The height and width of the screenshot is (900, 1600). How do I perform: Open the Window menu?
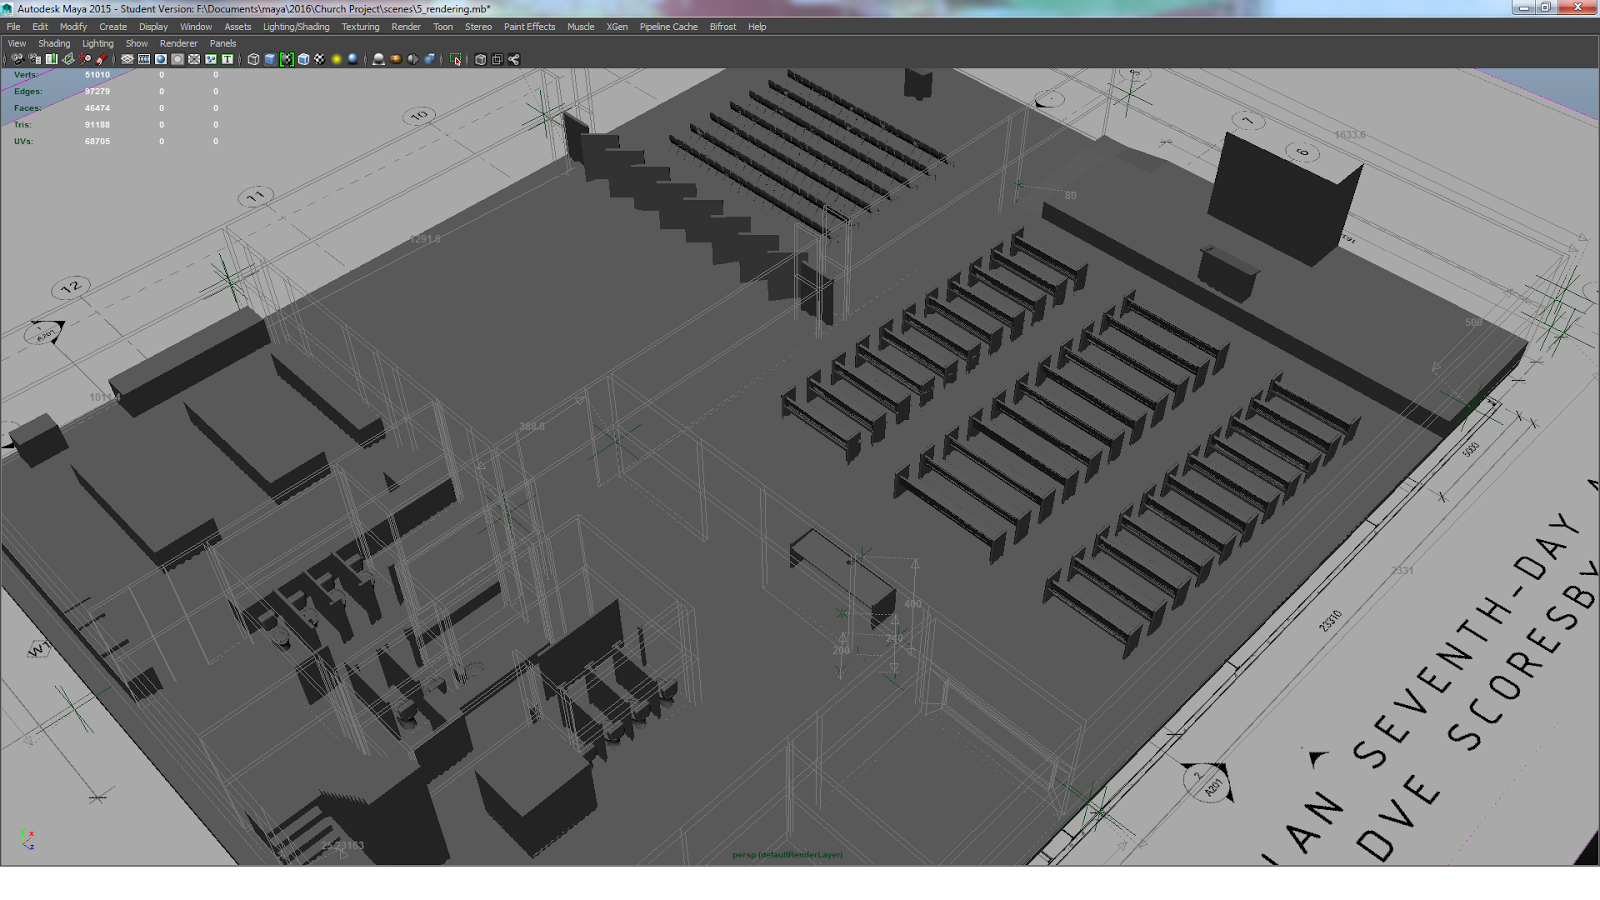pyautogui.click(x=196, y=27)
